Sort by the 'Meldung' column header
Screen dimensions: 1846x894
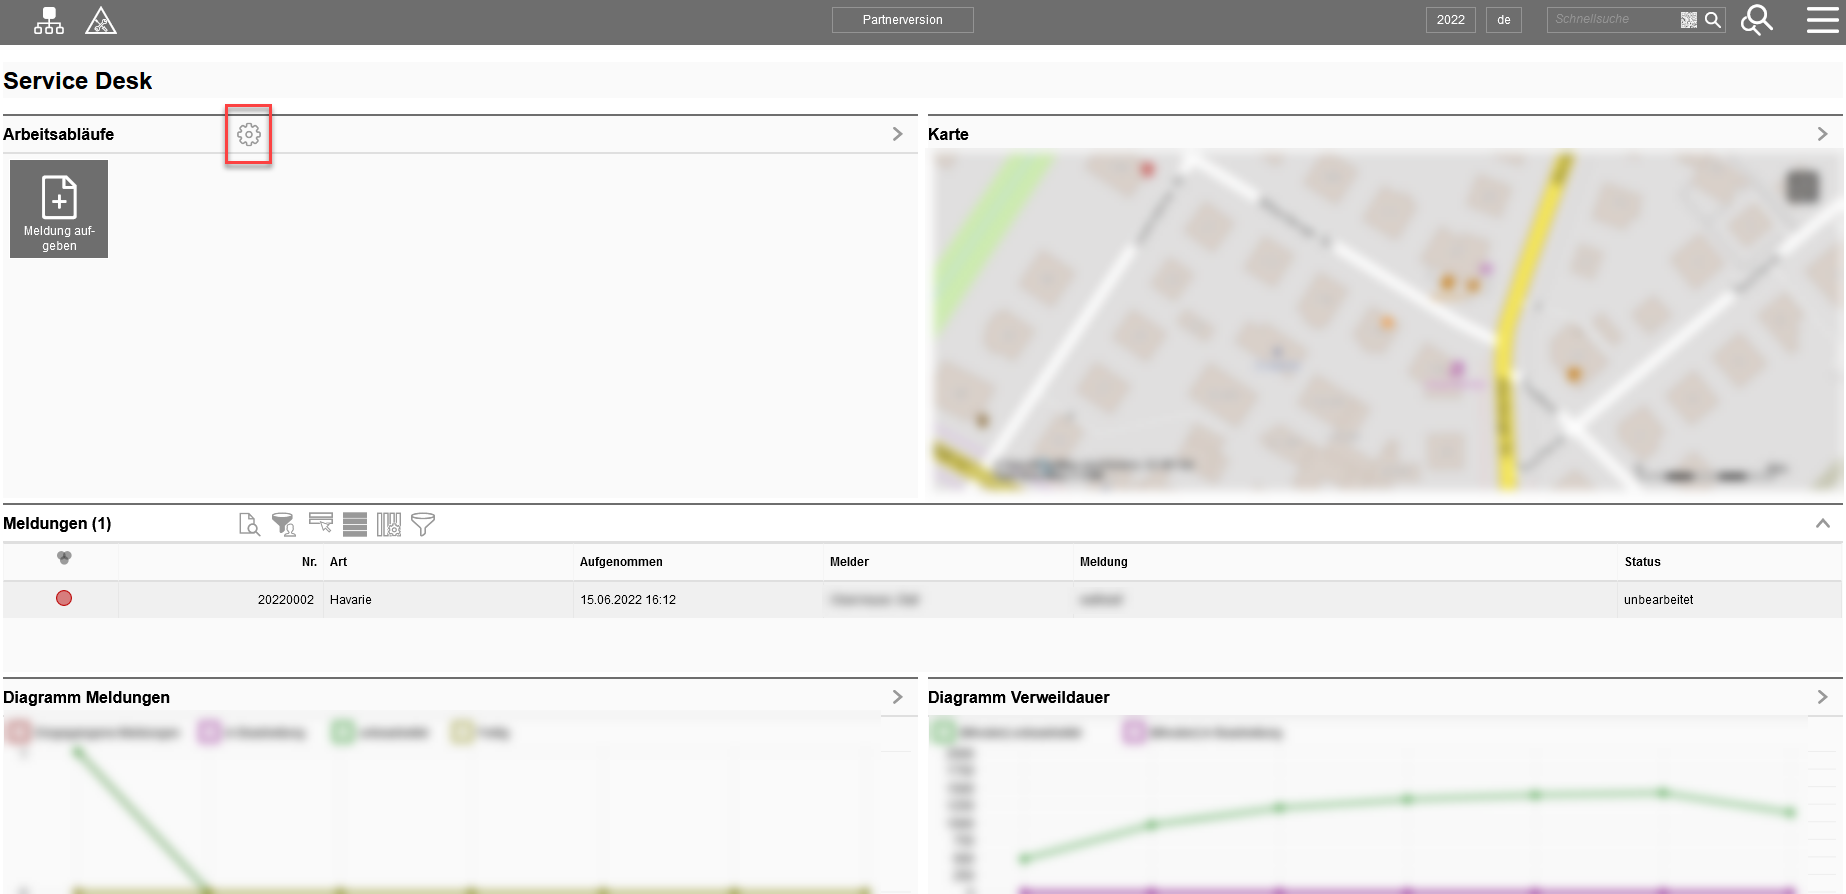pyautogui.click(x=1103, y=562)
